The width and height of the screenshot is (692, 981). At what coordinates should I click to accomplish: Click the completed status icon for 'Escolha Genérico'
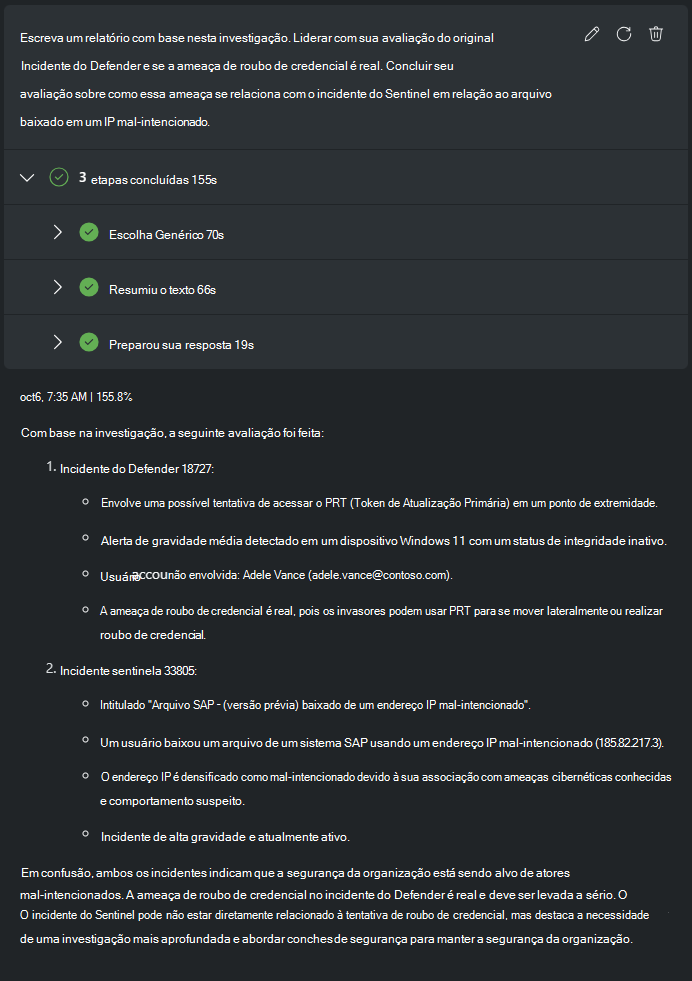[x=89, y=232]
